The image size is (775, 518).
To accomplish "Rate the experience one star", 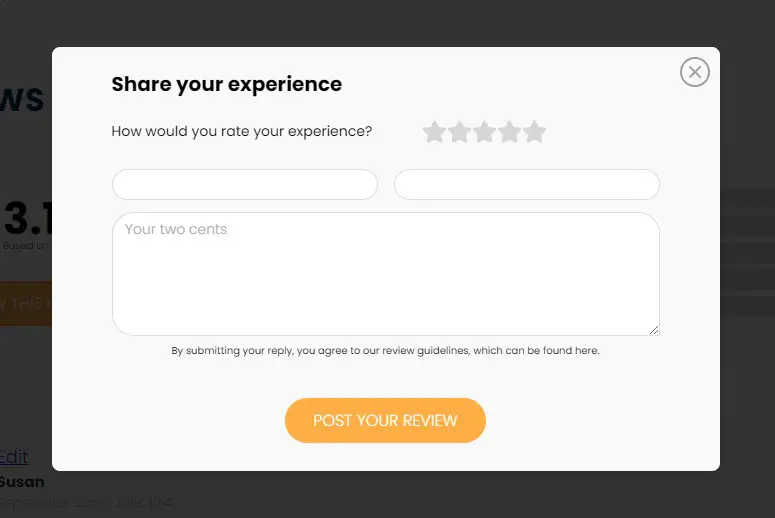I will [x=434, y=132].
